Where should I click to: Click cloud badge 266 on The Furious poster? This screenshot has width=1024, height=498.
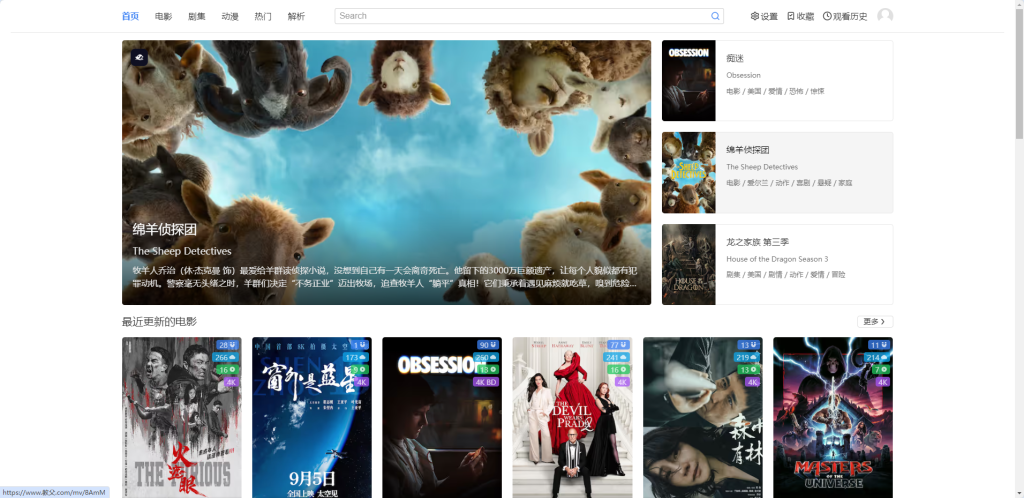coord(225,358)
